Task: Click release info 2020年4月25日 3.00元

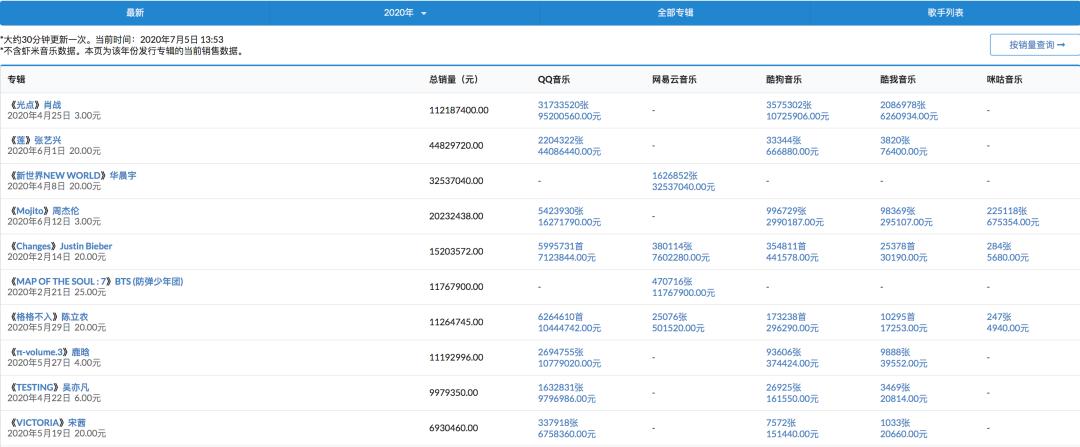Action: (x=54, y=116)
